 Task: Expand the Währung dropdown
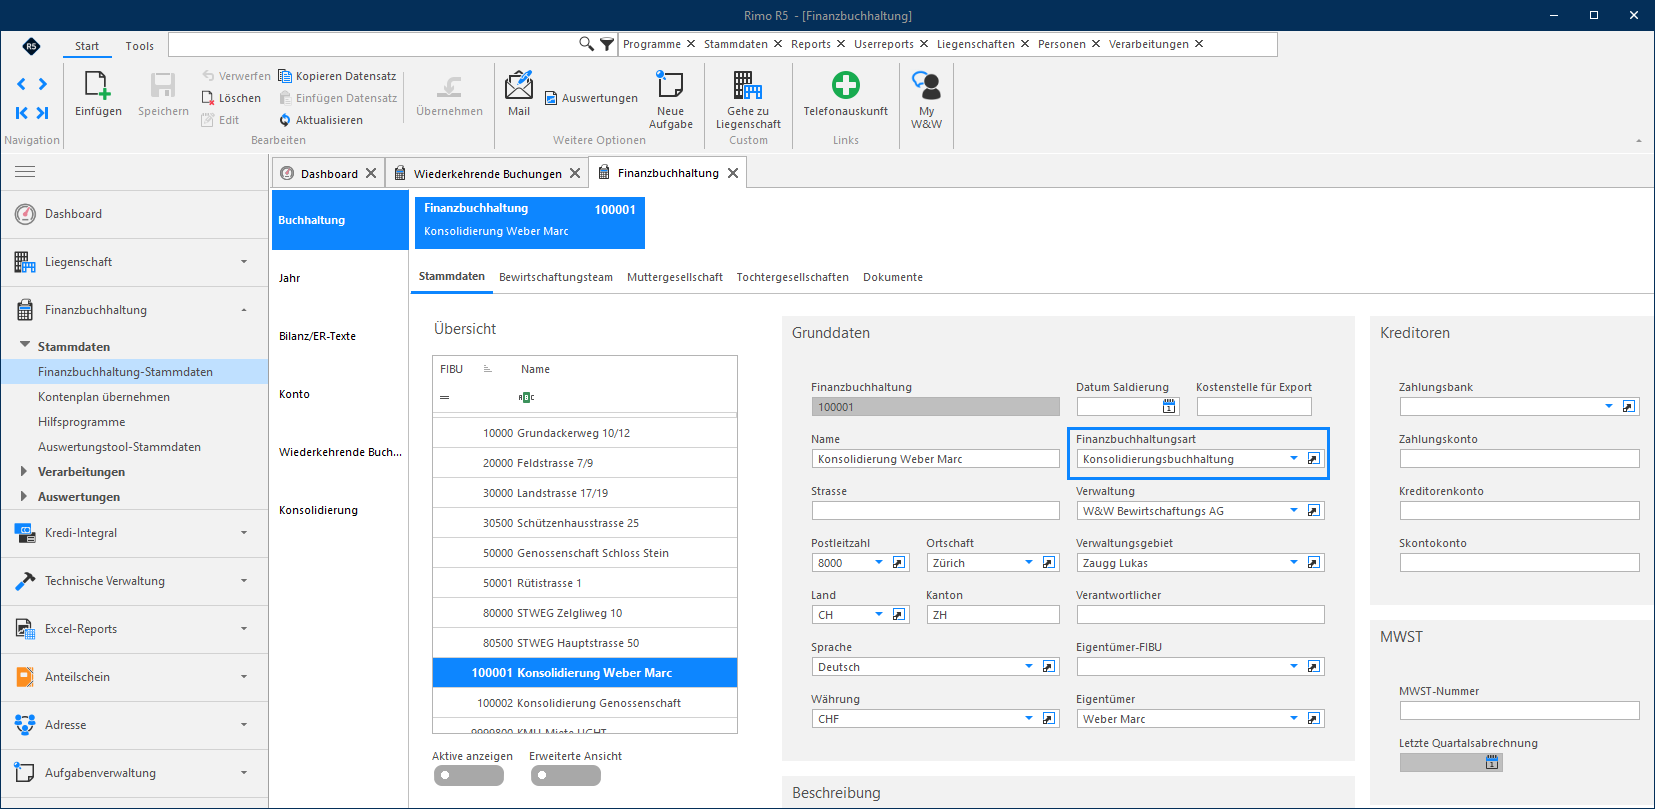click(x=1029, y=719)
